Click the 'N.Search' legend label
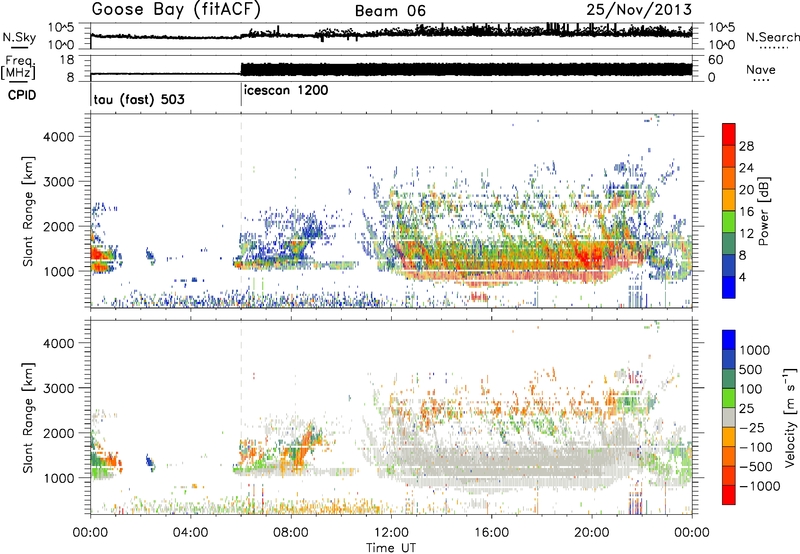Image resolution: width=800 pixels, height=554 pixels. click(772, 37)
